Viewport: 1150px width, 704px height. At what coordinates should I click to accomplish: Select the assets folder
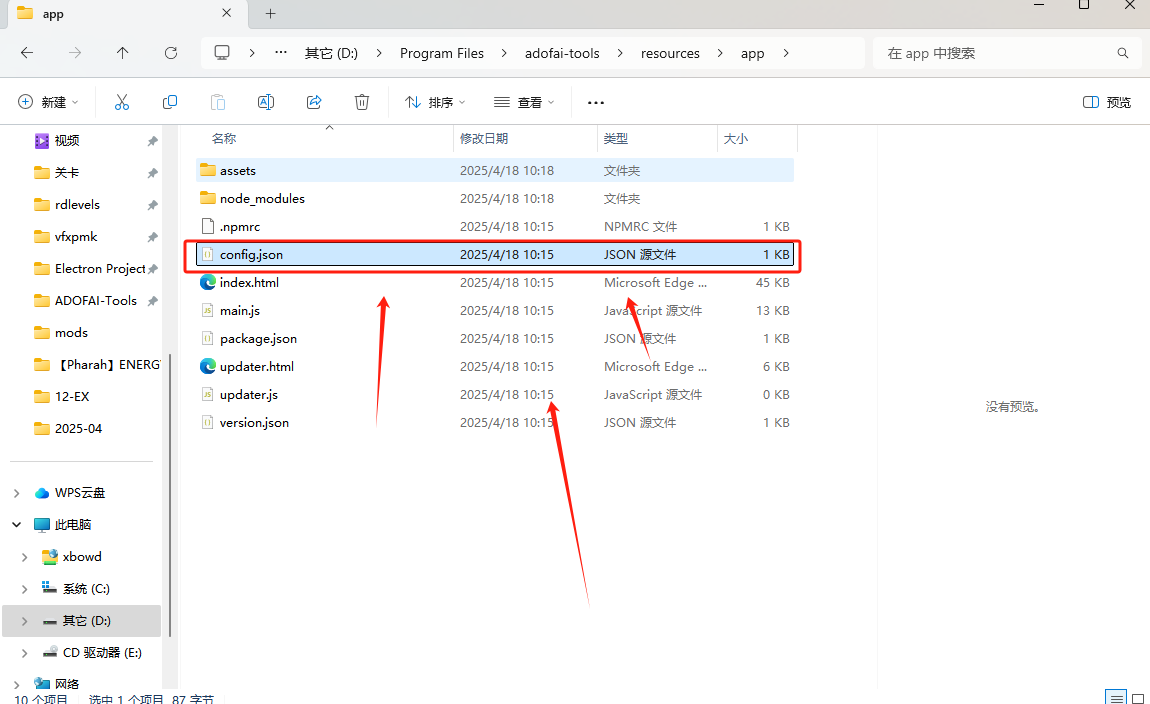[495, 170]
